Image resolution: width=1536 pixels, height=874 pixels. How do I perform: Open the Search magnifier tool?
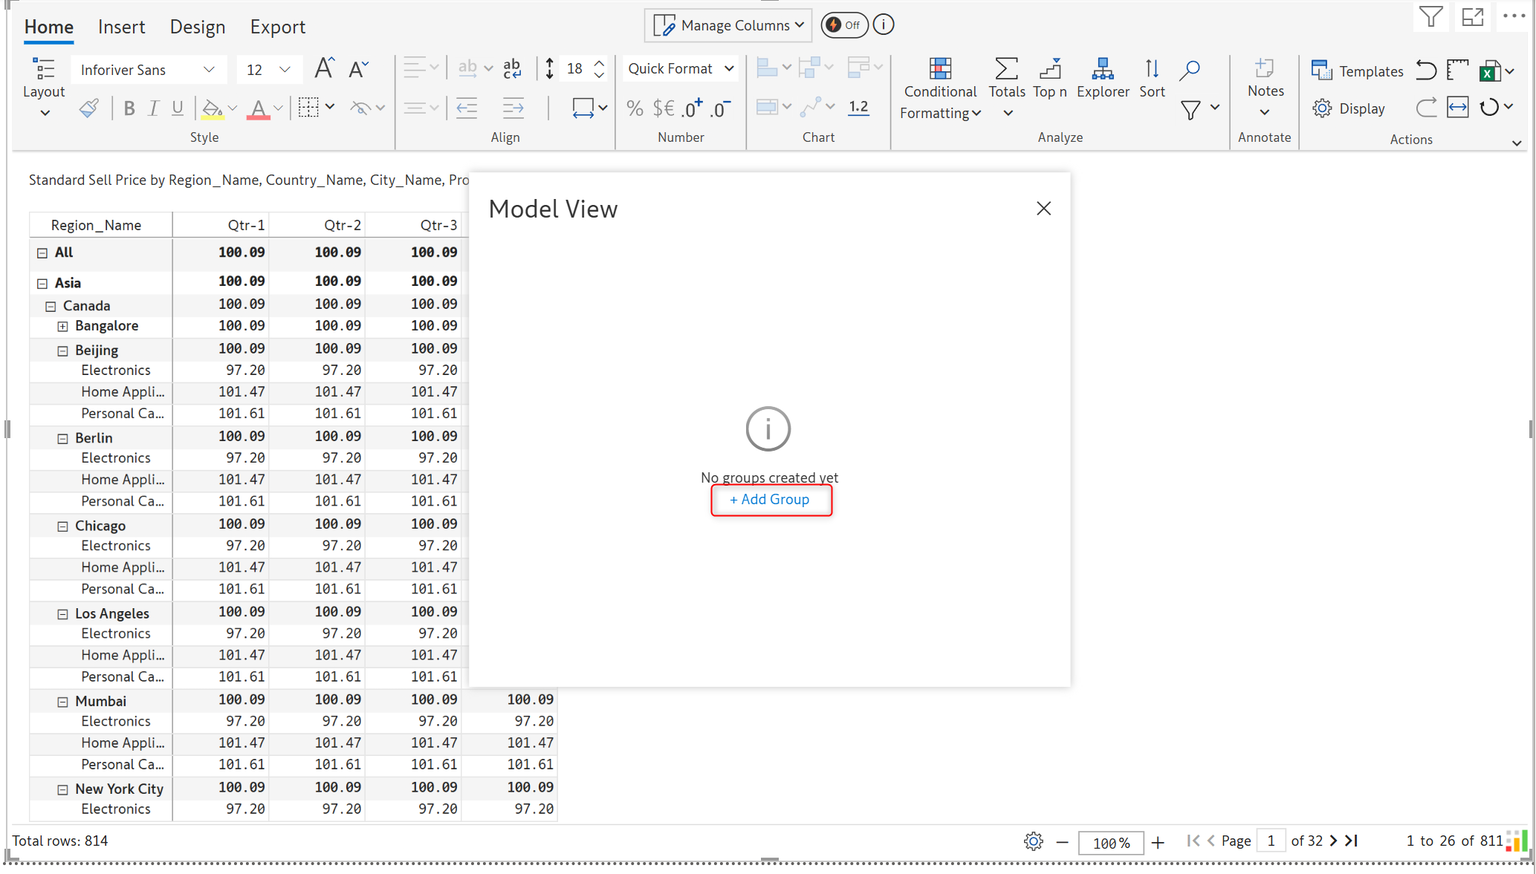1190,70
